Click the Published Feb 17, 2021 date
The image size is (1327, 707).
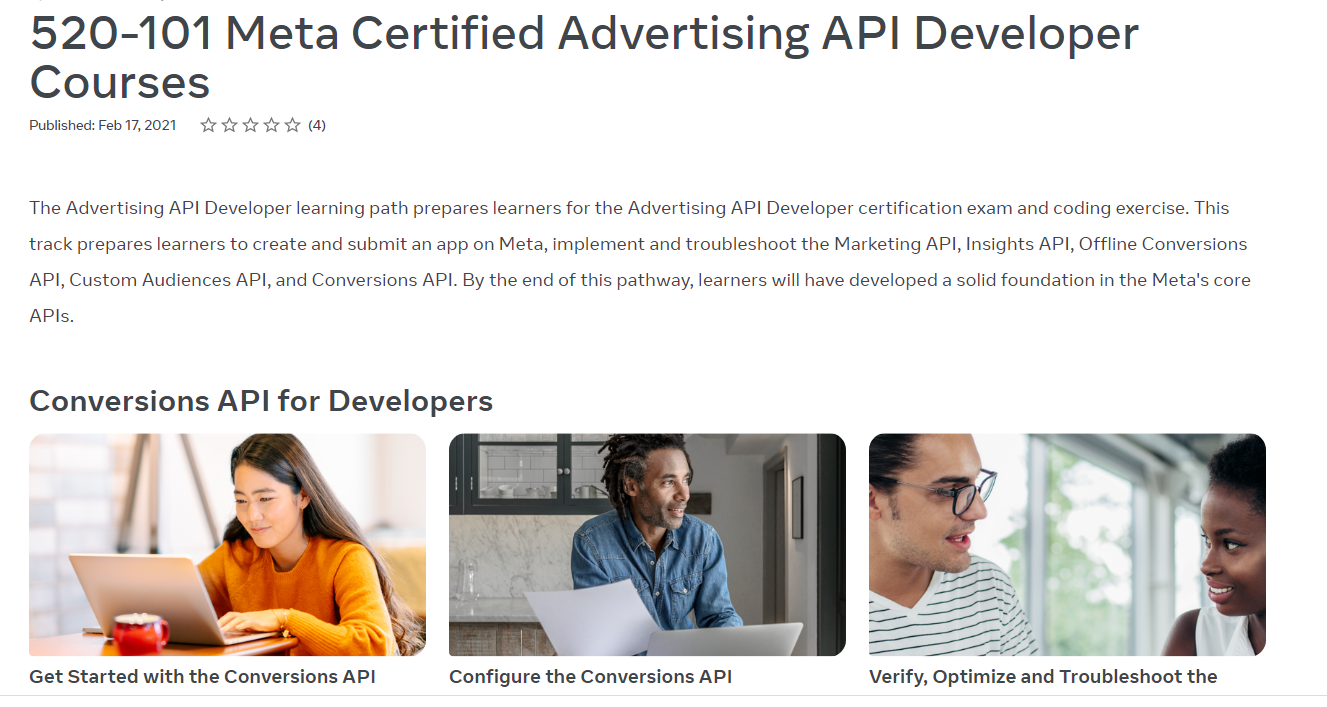tap(103, 125)
